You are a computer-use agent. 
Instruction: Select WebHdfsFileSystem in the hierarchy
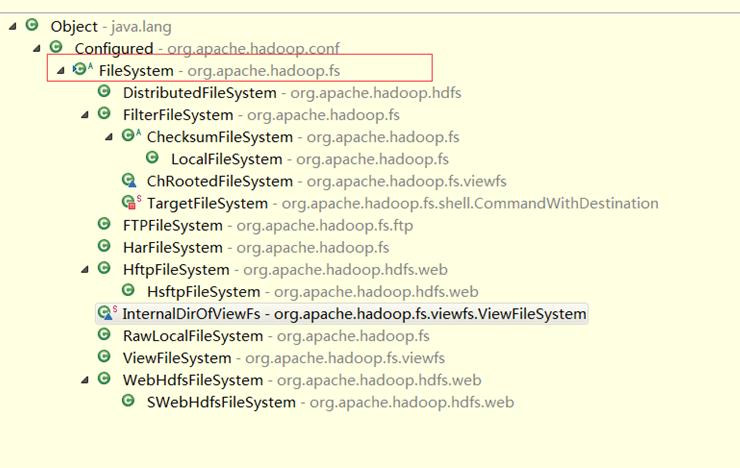pos(302,380)
